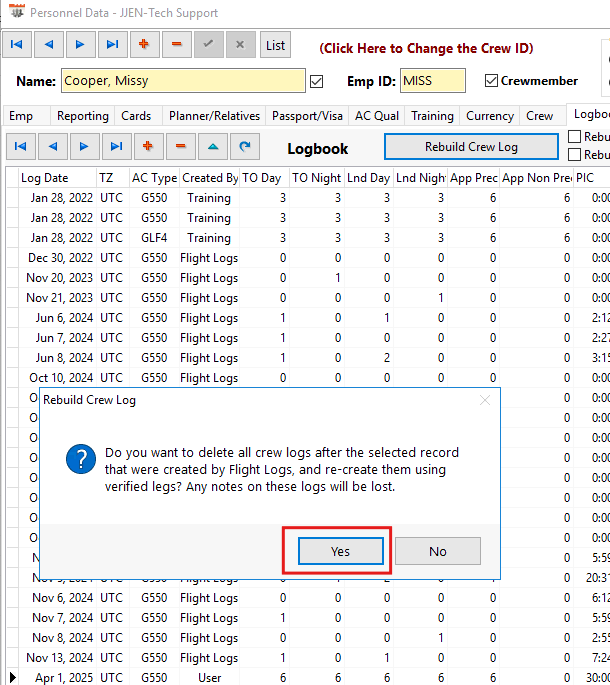Close the Rebuild Crew Log dialog

click(x=485, y=400)
